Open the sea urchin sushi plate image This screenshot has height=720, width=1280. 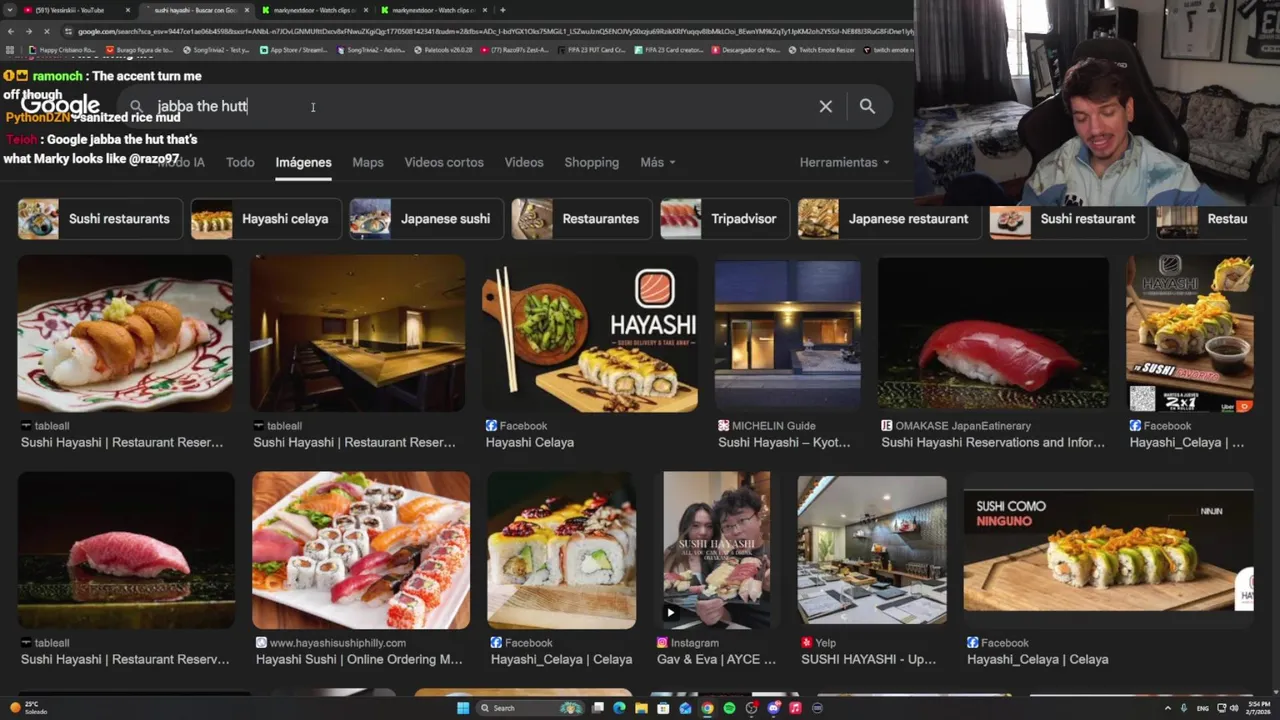coord(125,333)
